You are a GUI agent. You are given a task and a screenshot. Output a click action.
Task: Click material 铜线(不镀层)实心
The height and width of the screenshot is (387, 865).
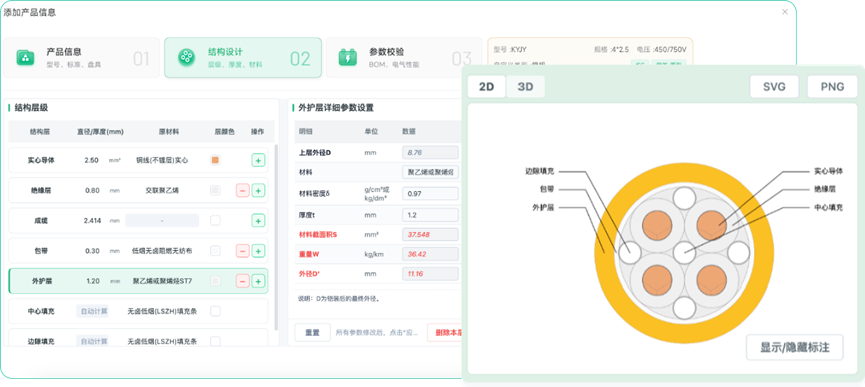(162, 160)
